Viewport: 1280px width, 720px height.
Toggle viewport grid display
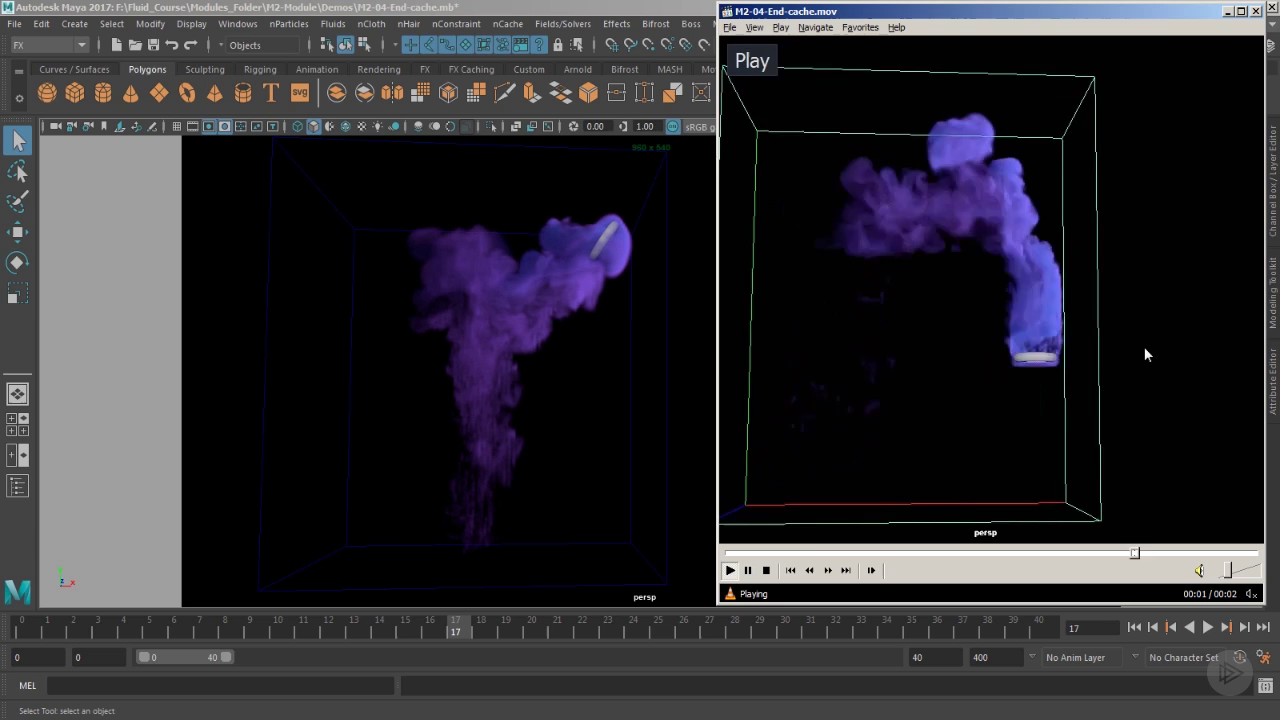[177, 127]
